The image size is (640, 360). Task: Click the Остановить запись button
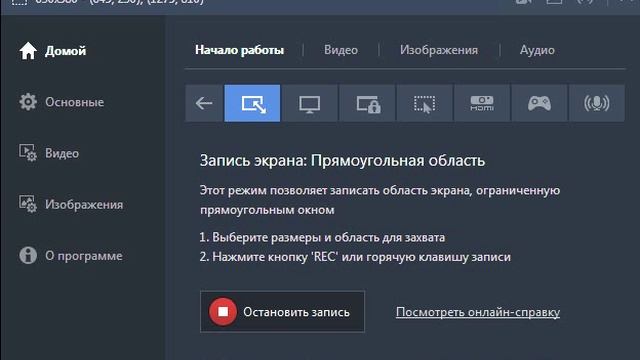tap(282, 311)
